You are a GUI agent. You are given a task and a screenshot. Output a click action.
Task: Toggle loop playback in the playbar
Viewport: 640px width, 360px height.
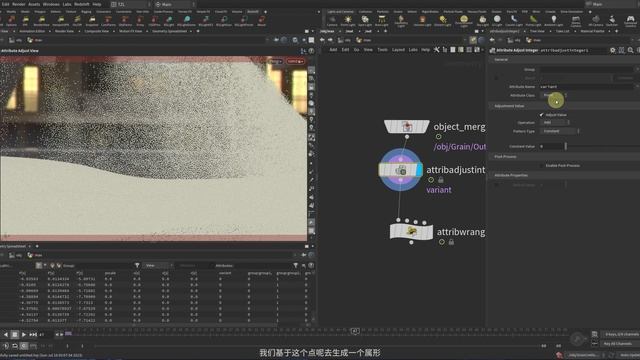pyautogui.click(x=15, y=346)
